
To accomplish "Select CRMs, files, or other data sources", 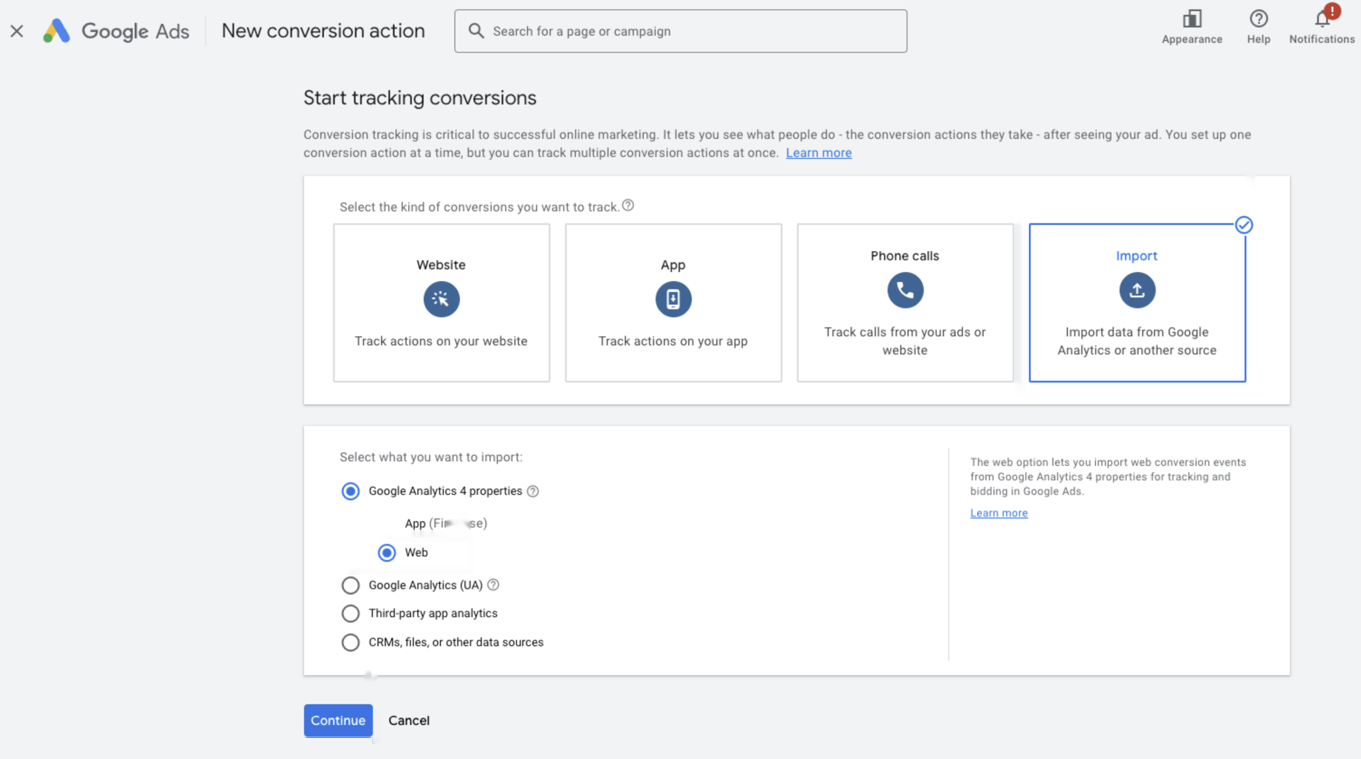I will tap(350, 642).
